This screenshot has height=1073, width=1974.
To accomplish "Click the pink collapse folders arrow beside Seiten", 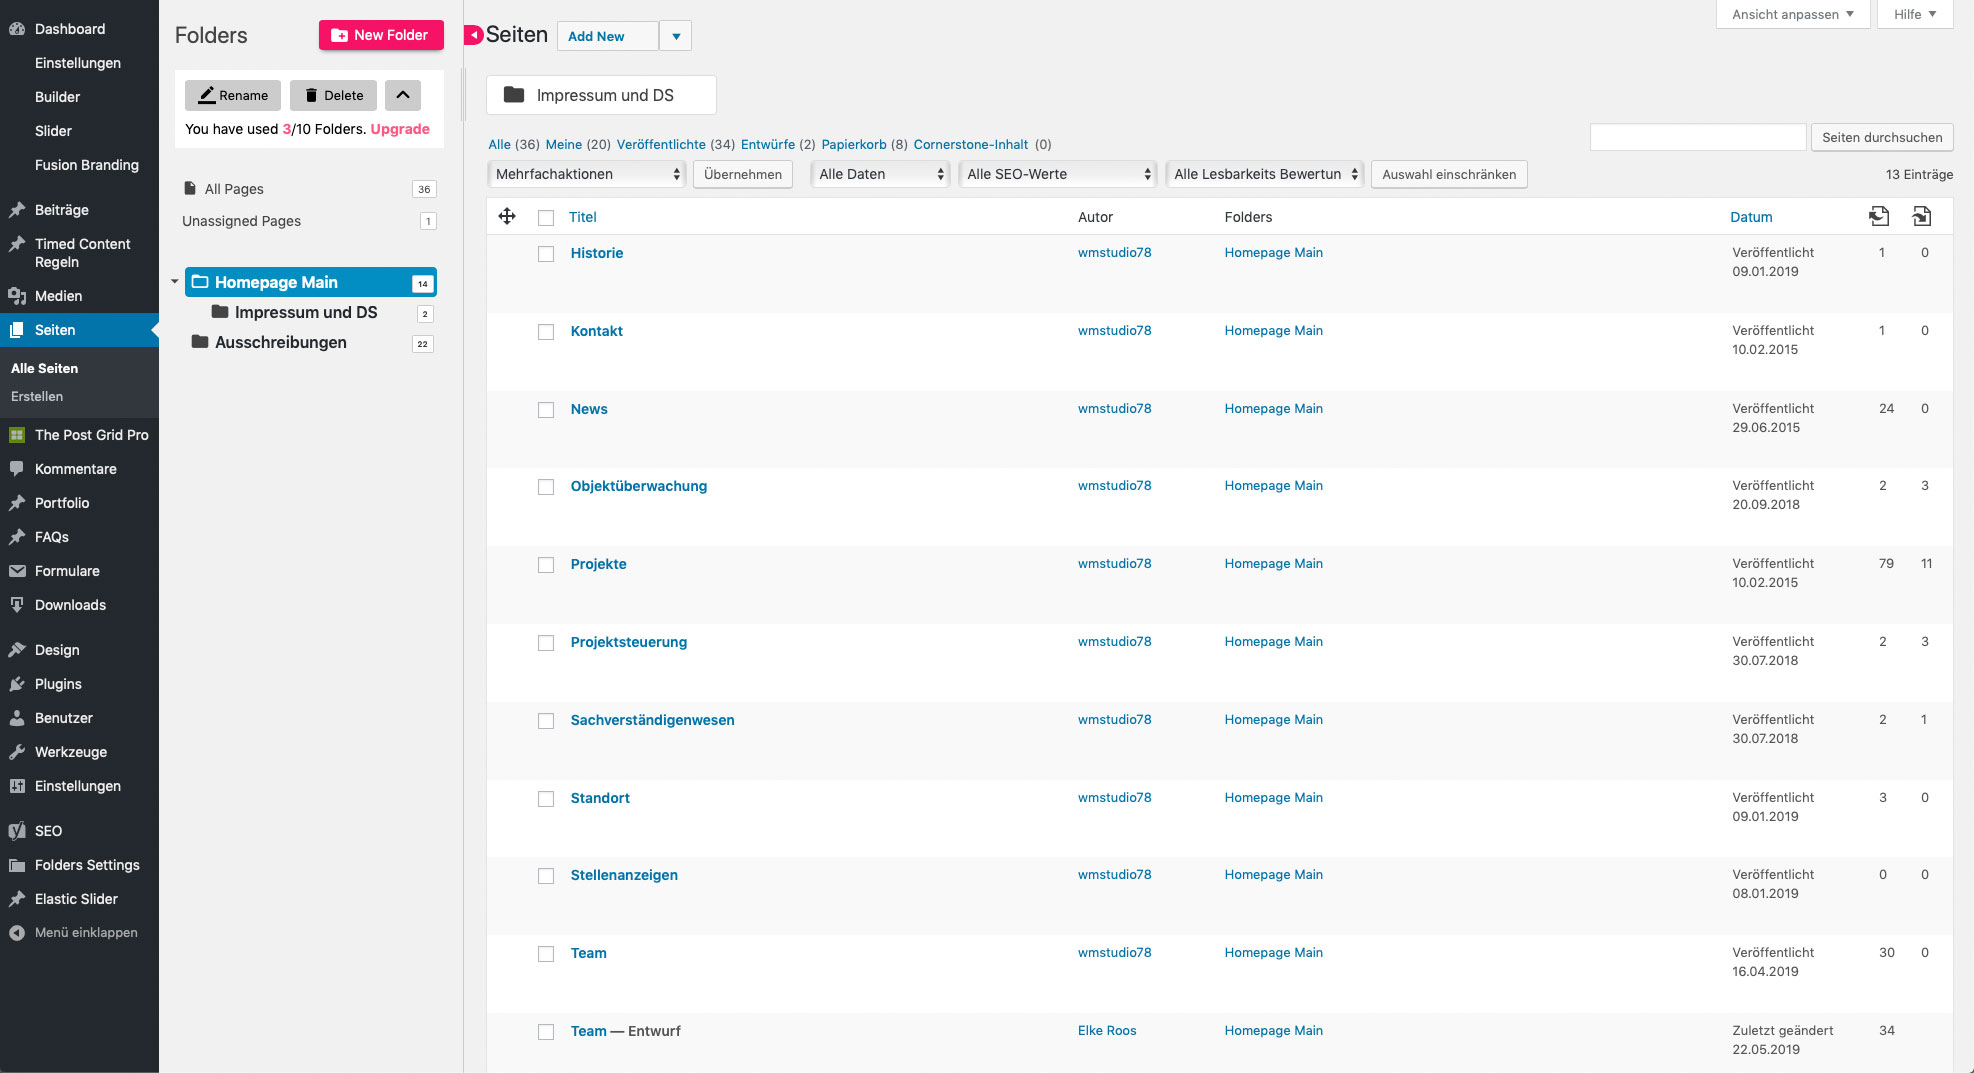I will tap(473, 35).
